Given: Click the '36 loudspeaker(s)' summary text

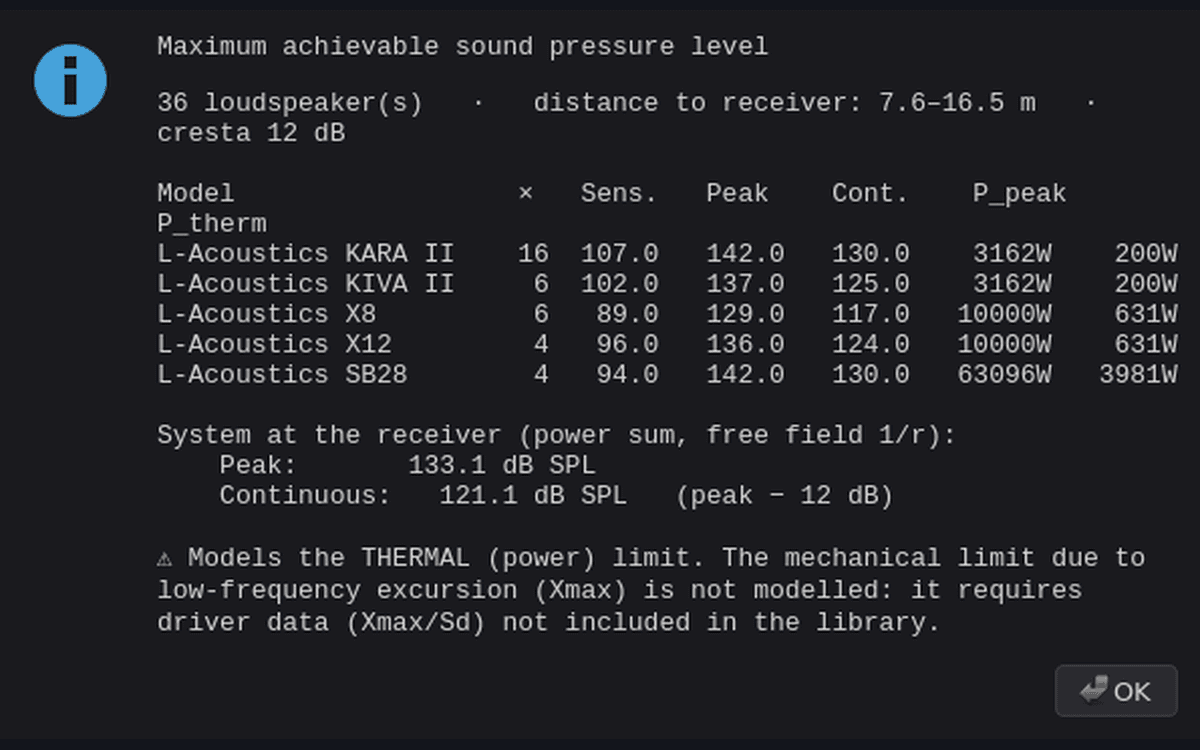Looking at the screenshot, I should 290,103.
